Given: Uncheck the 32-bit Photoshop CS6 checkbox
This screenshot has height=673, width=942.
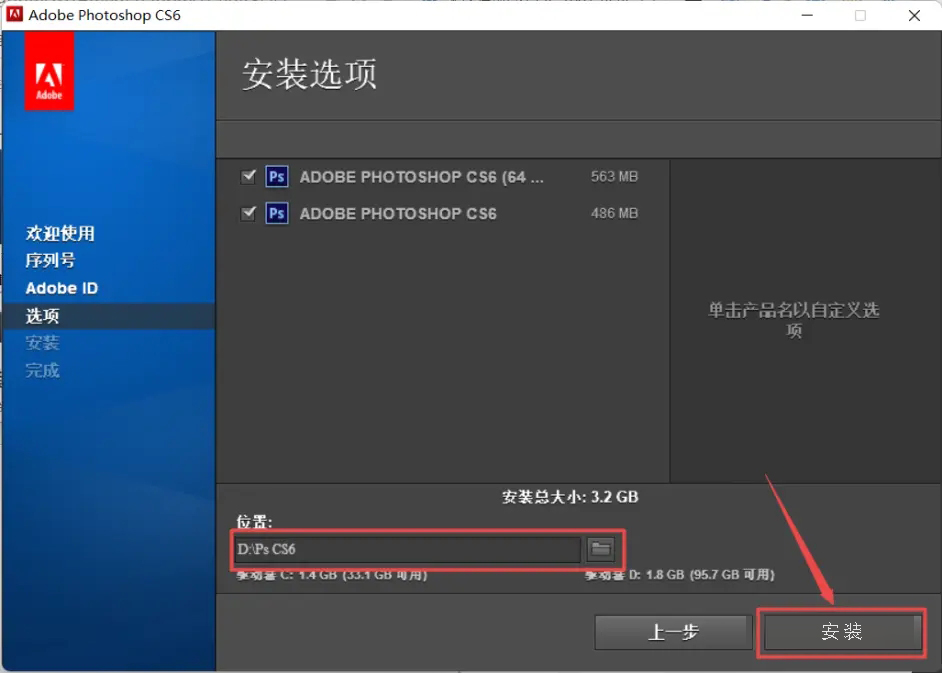Looking at the screenshot, I should pos(249,213).
